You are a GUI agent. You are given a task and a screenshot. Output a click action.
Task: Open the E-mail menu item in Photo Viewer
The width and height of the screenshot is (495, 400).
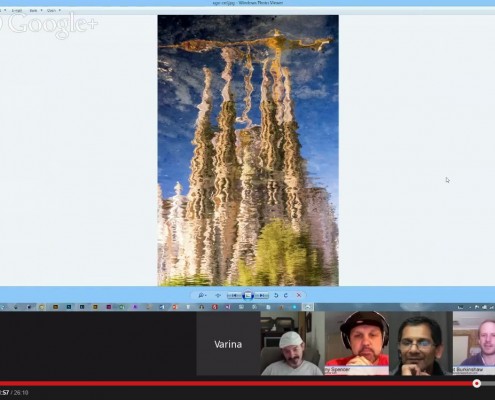pyautogui.click(x=17, y=10)
